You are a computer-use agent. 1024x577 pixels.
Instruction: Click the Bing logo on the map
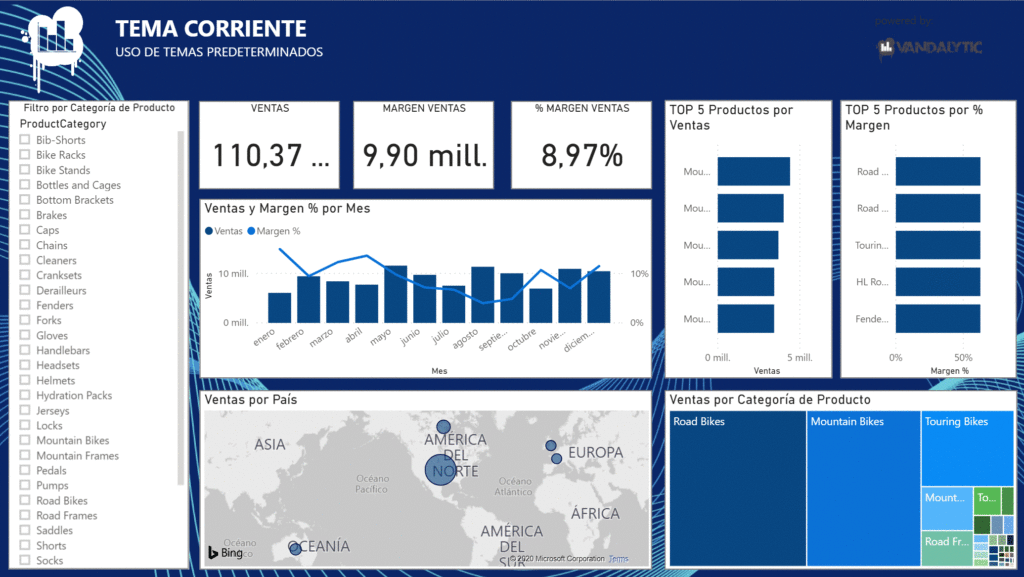[226, 553]
